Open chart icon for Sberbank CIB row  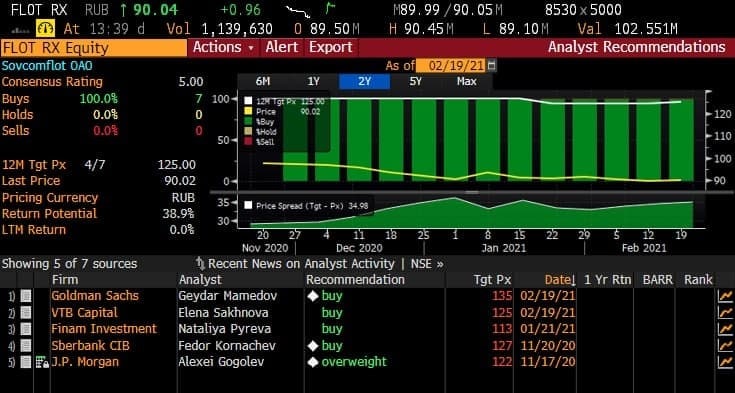coord(725,346)
